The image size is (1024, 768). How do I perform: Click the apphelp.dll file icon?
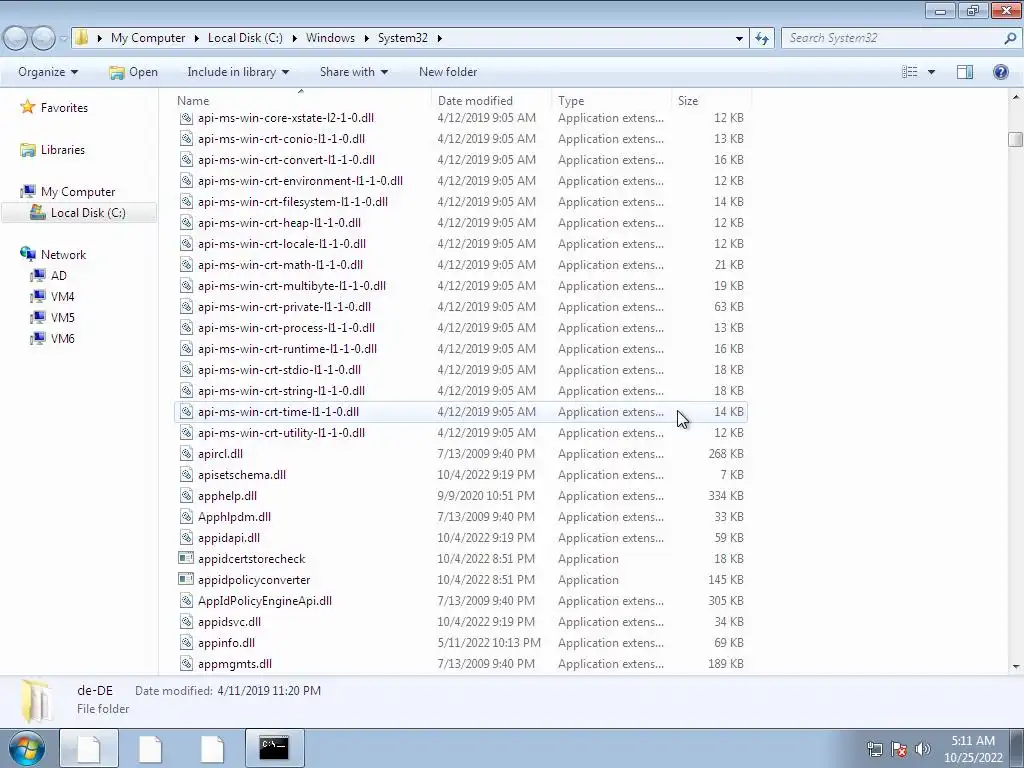(186, 496)
